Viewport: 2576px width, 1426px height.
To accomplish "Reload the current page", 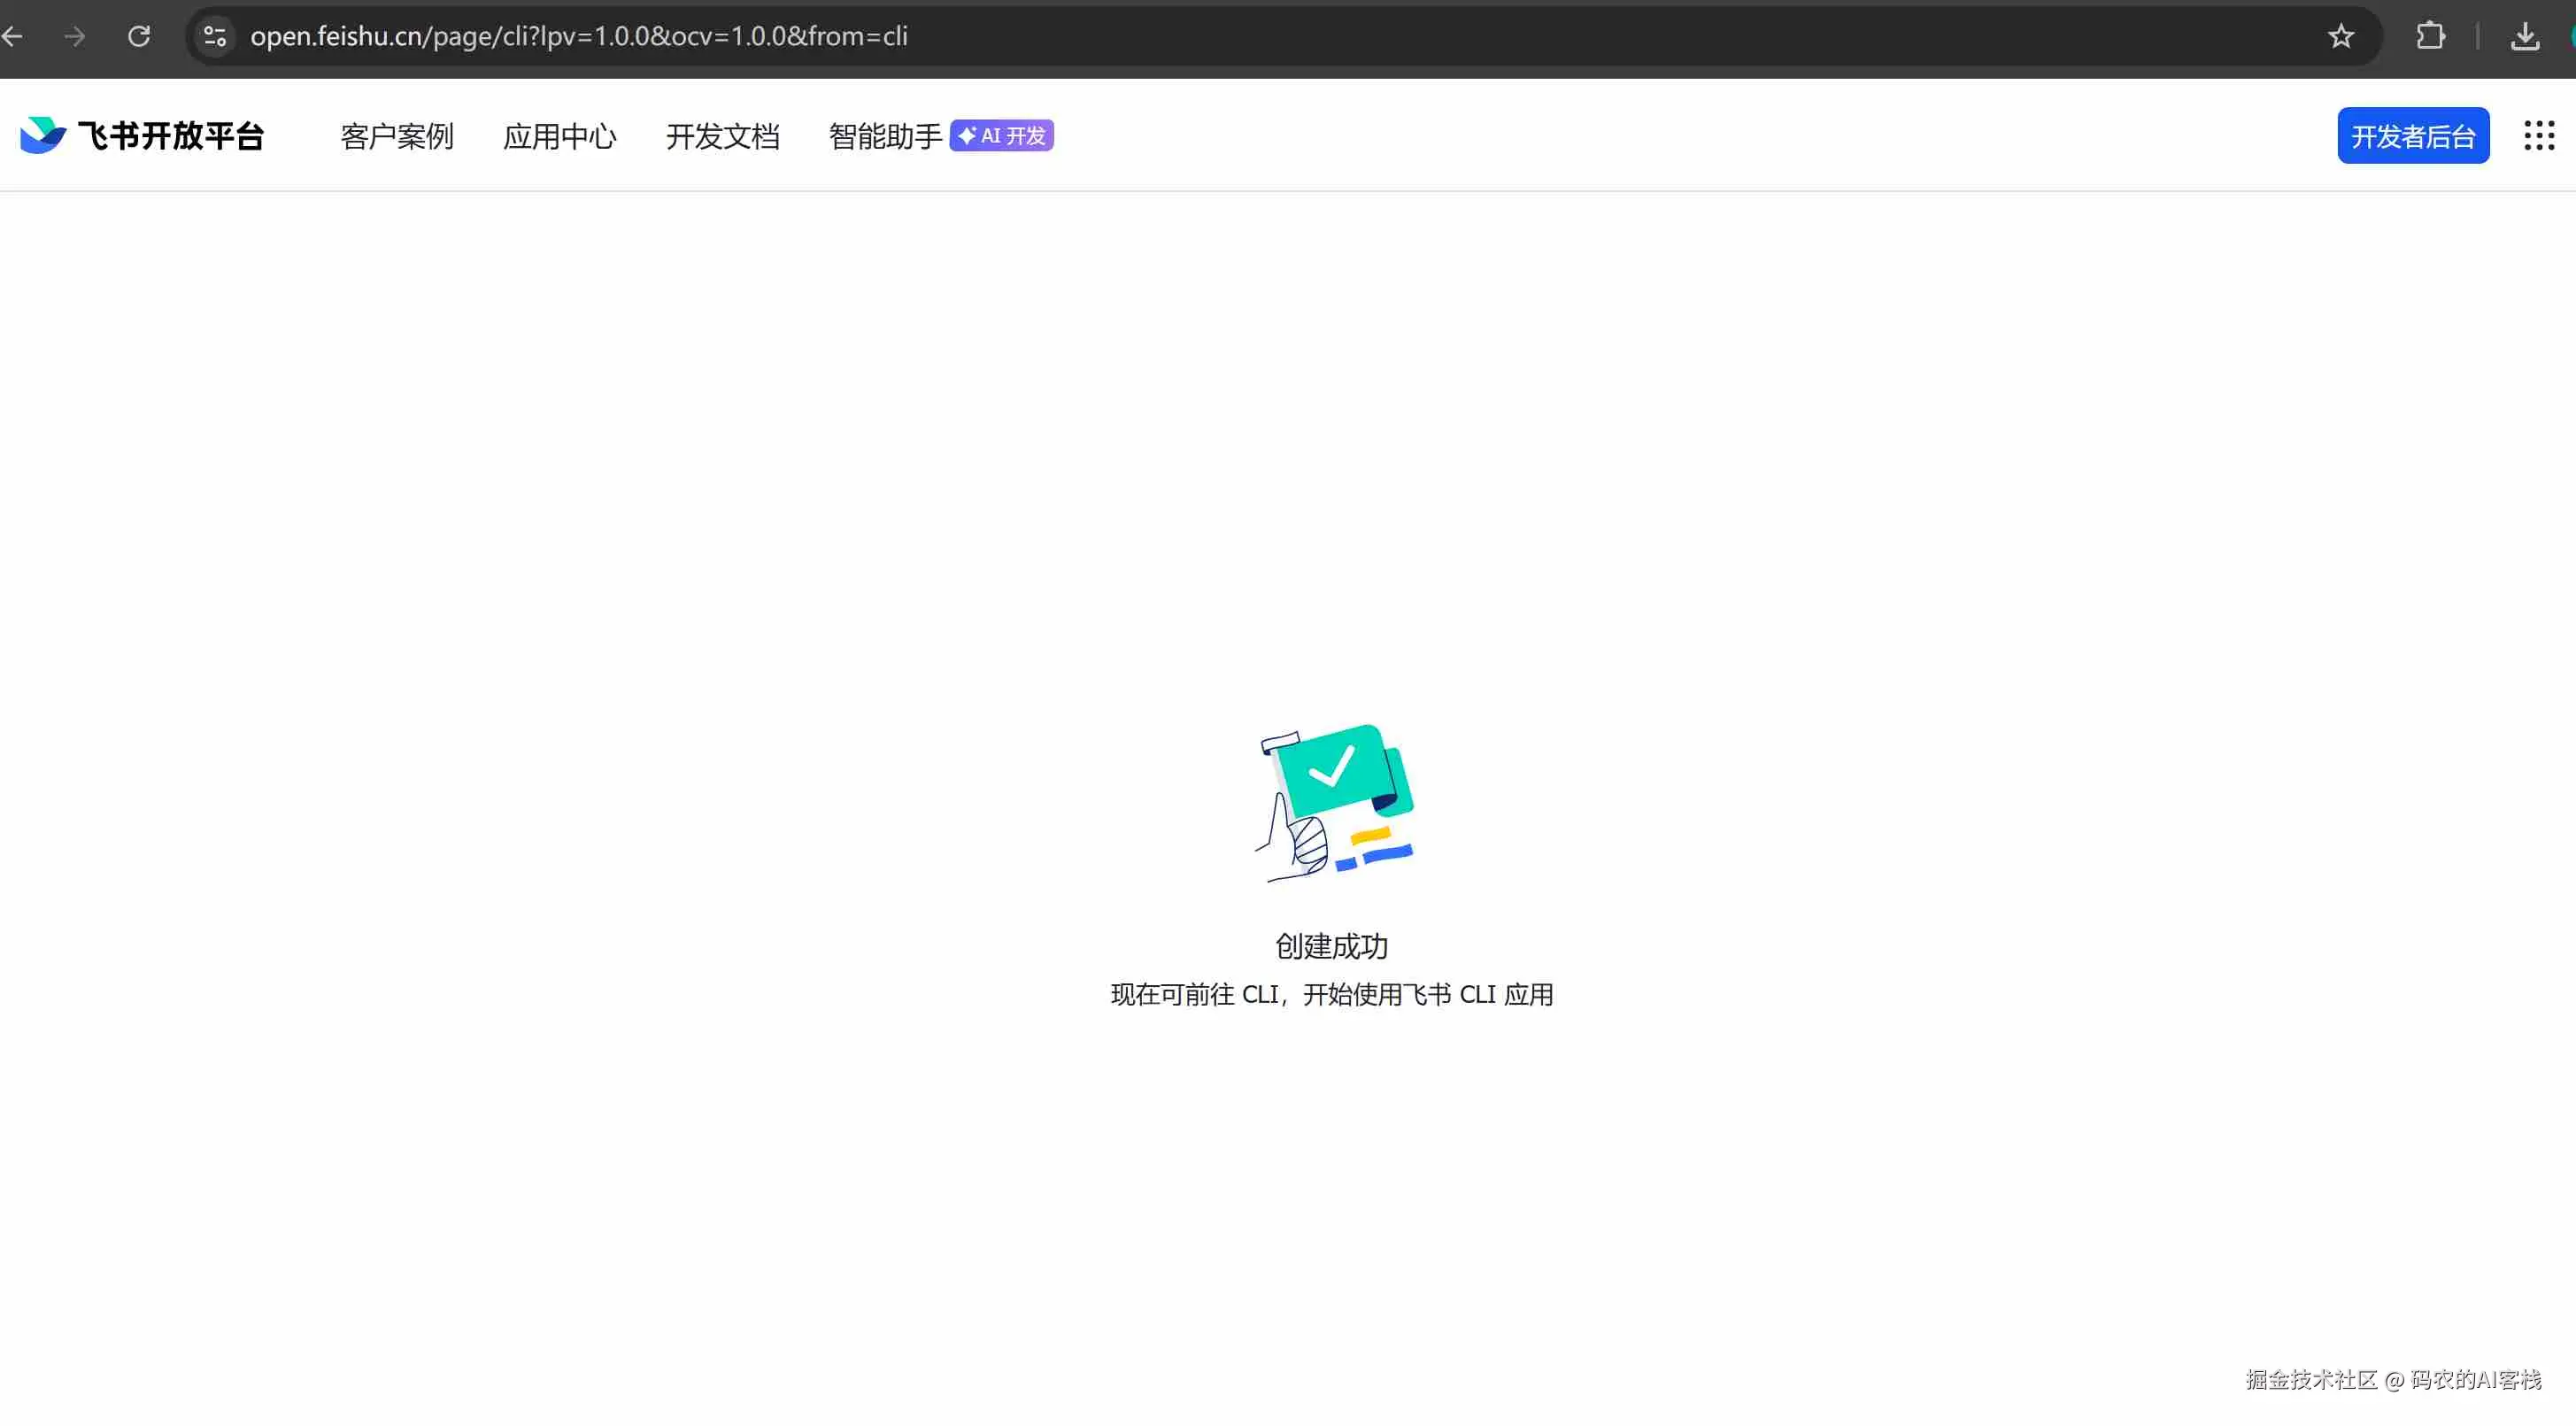I will coord(139,36).
